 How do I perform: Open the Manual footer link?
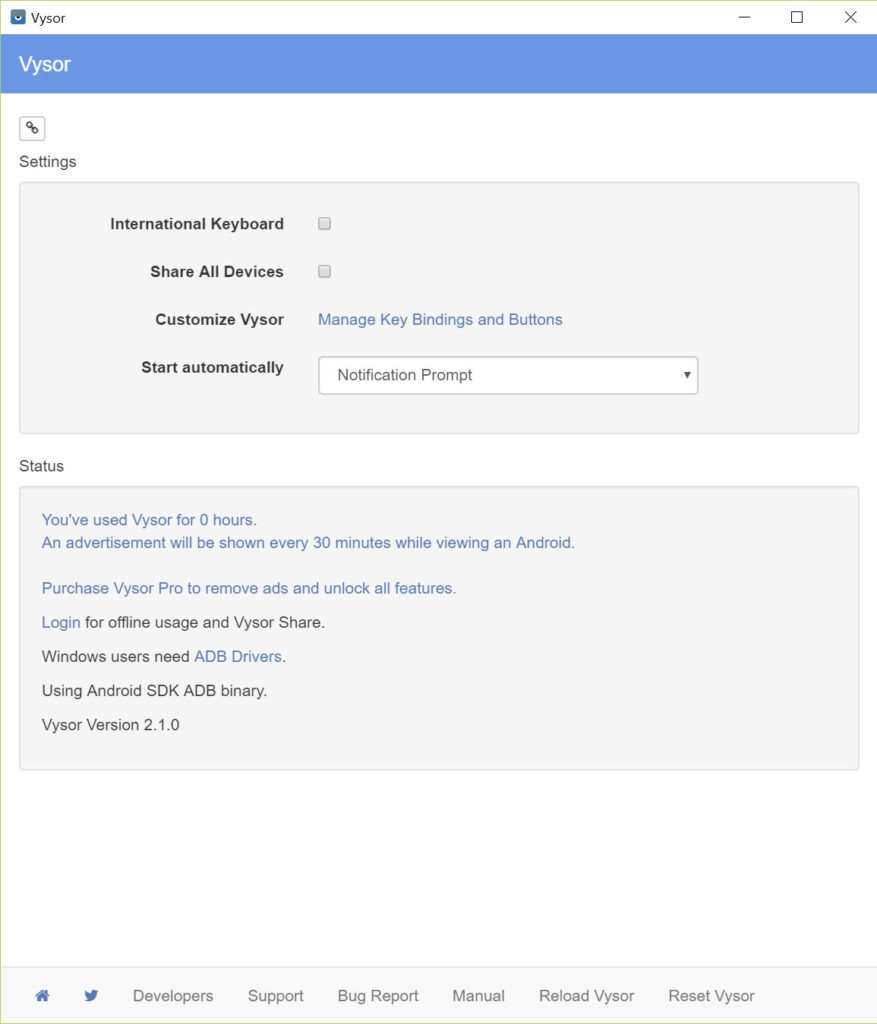pyautogui.click(x=479, y=996)
